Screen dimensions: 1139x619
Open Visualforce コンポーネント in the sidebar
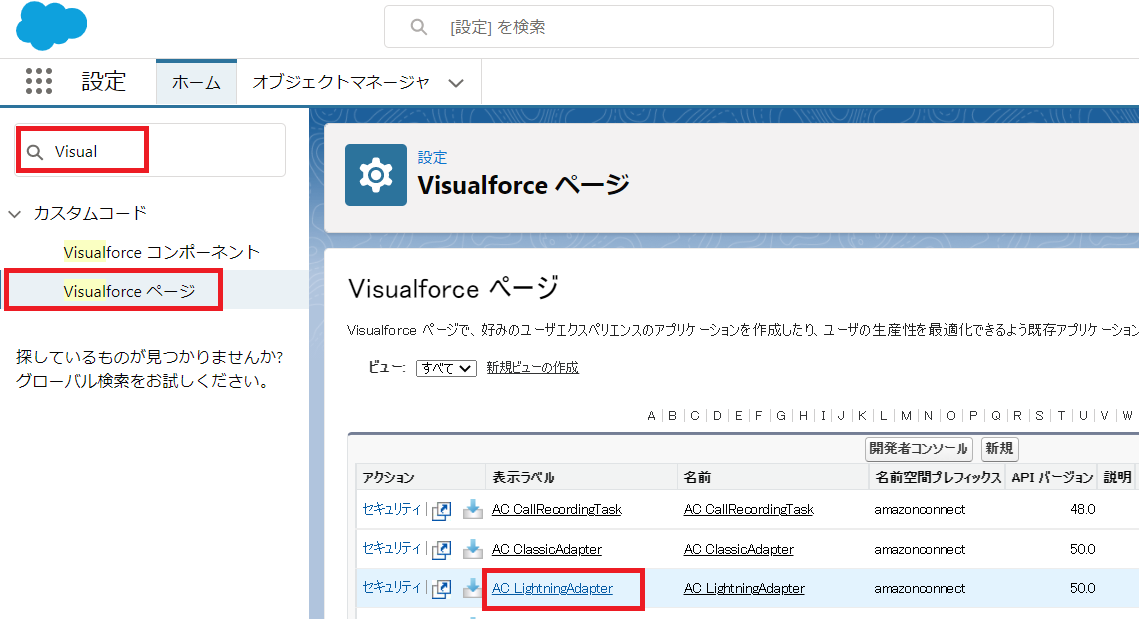pyautogui.click(x=161, y=252)
